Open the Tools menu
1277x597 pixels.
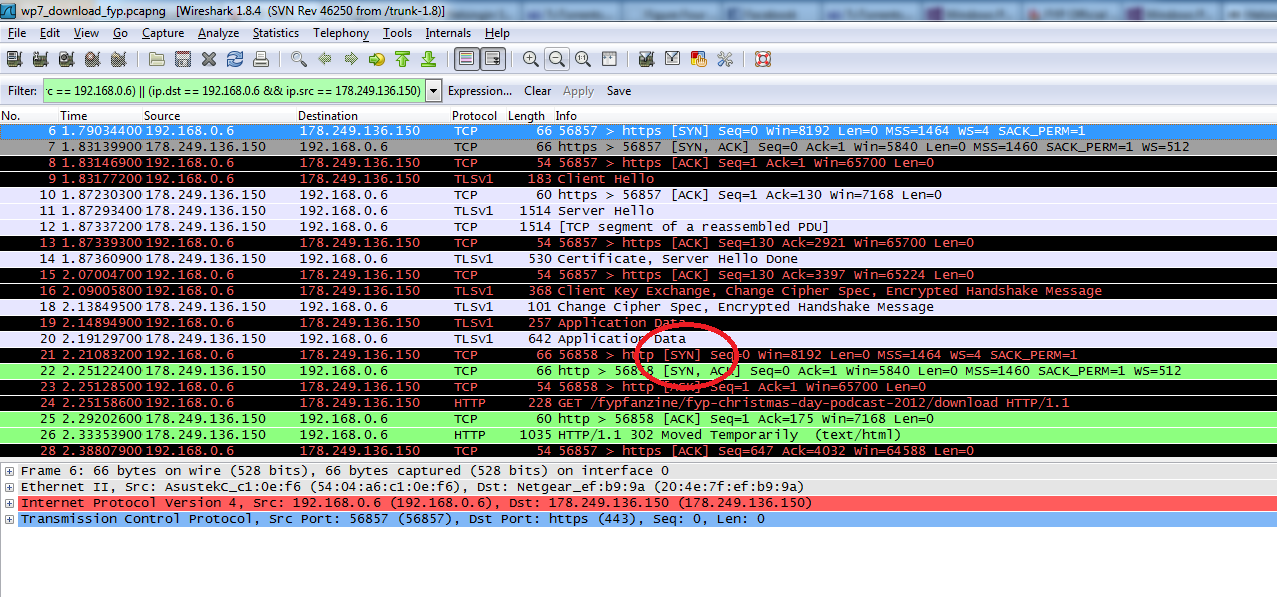397,33
